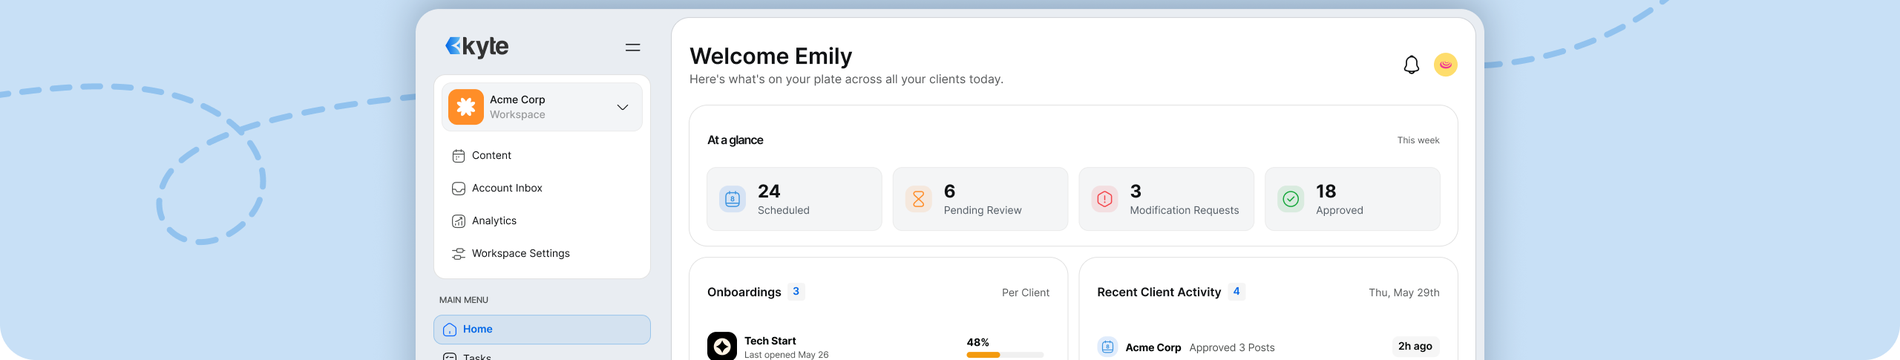Click the kyte logo
This screenshot has height=360, width=1900.
[x=477, y=47]
